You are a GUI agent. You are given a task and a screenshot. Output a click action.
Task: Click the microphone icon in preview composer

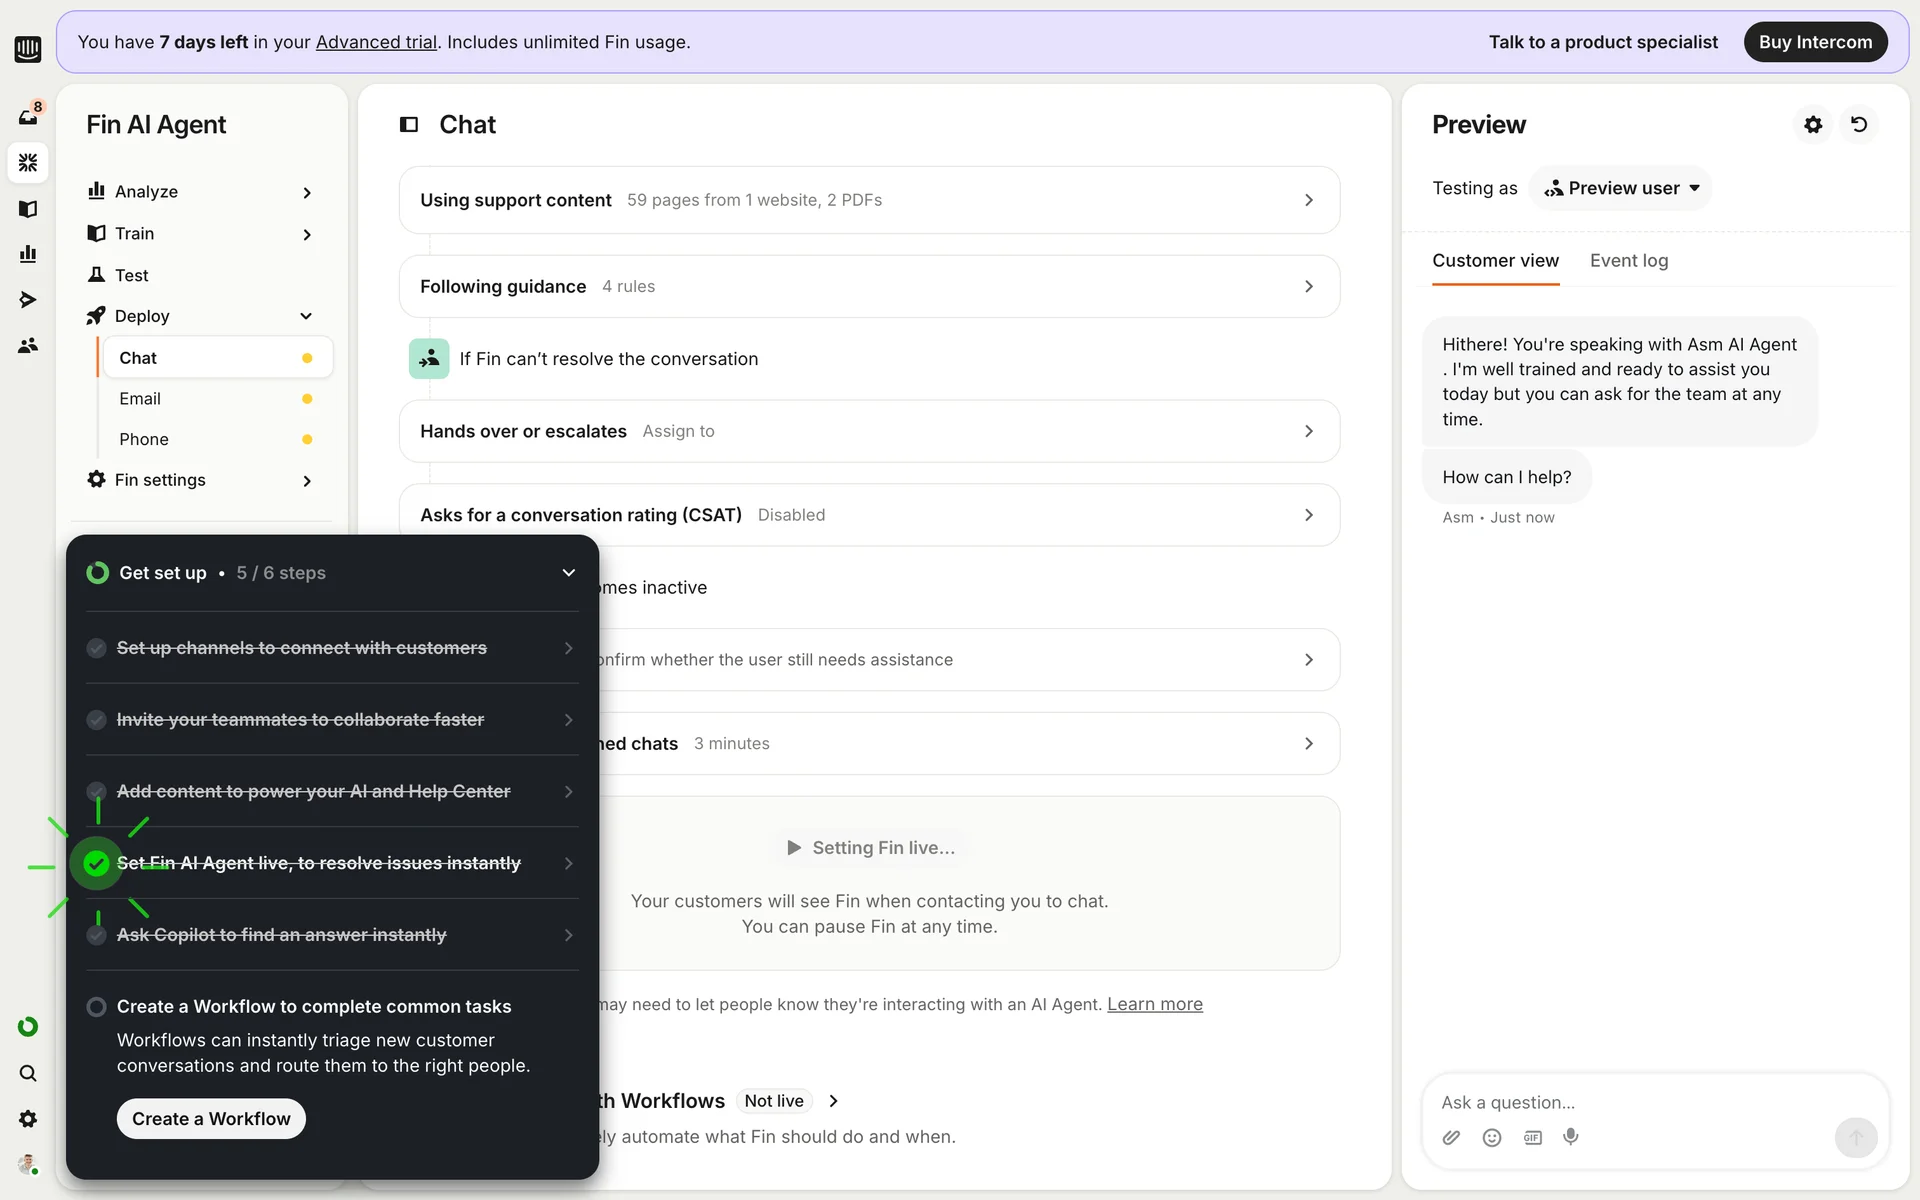click(x=1571, y=1137)
